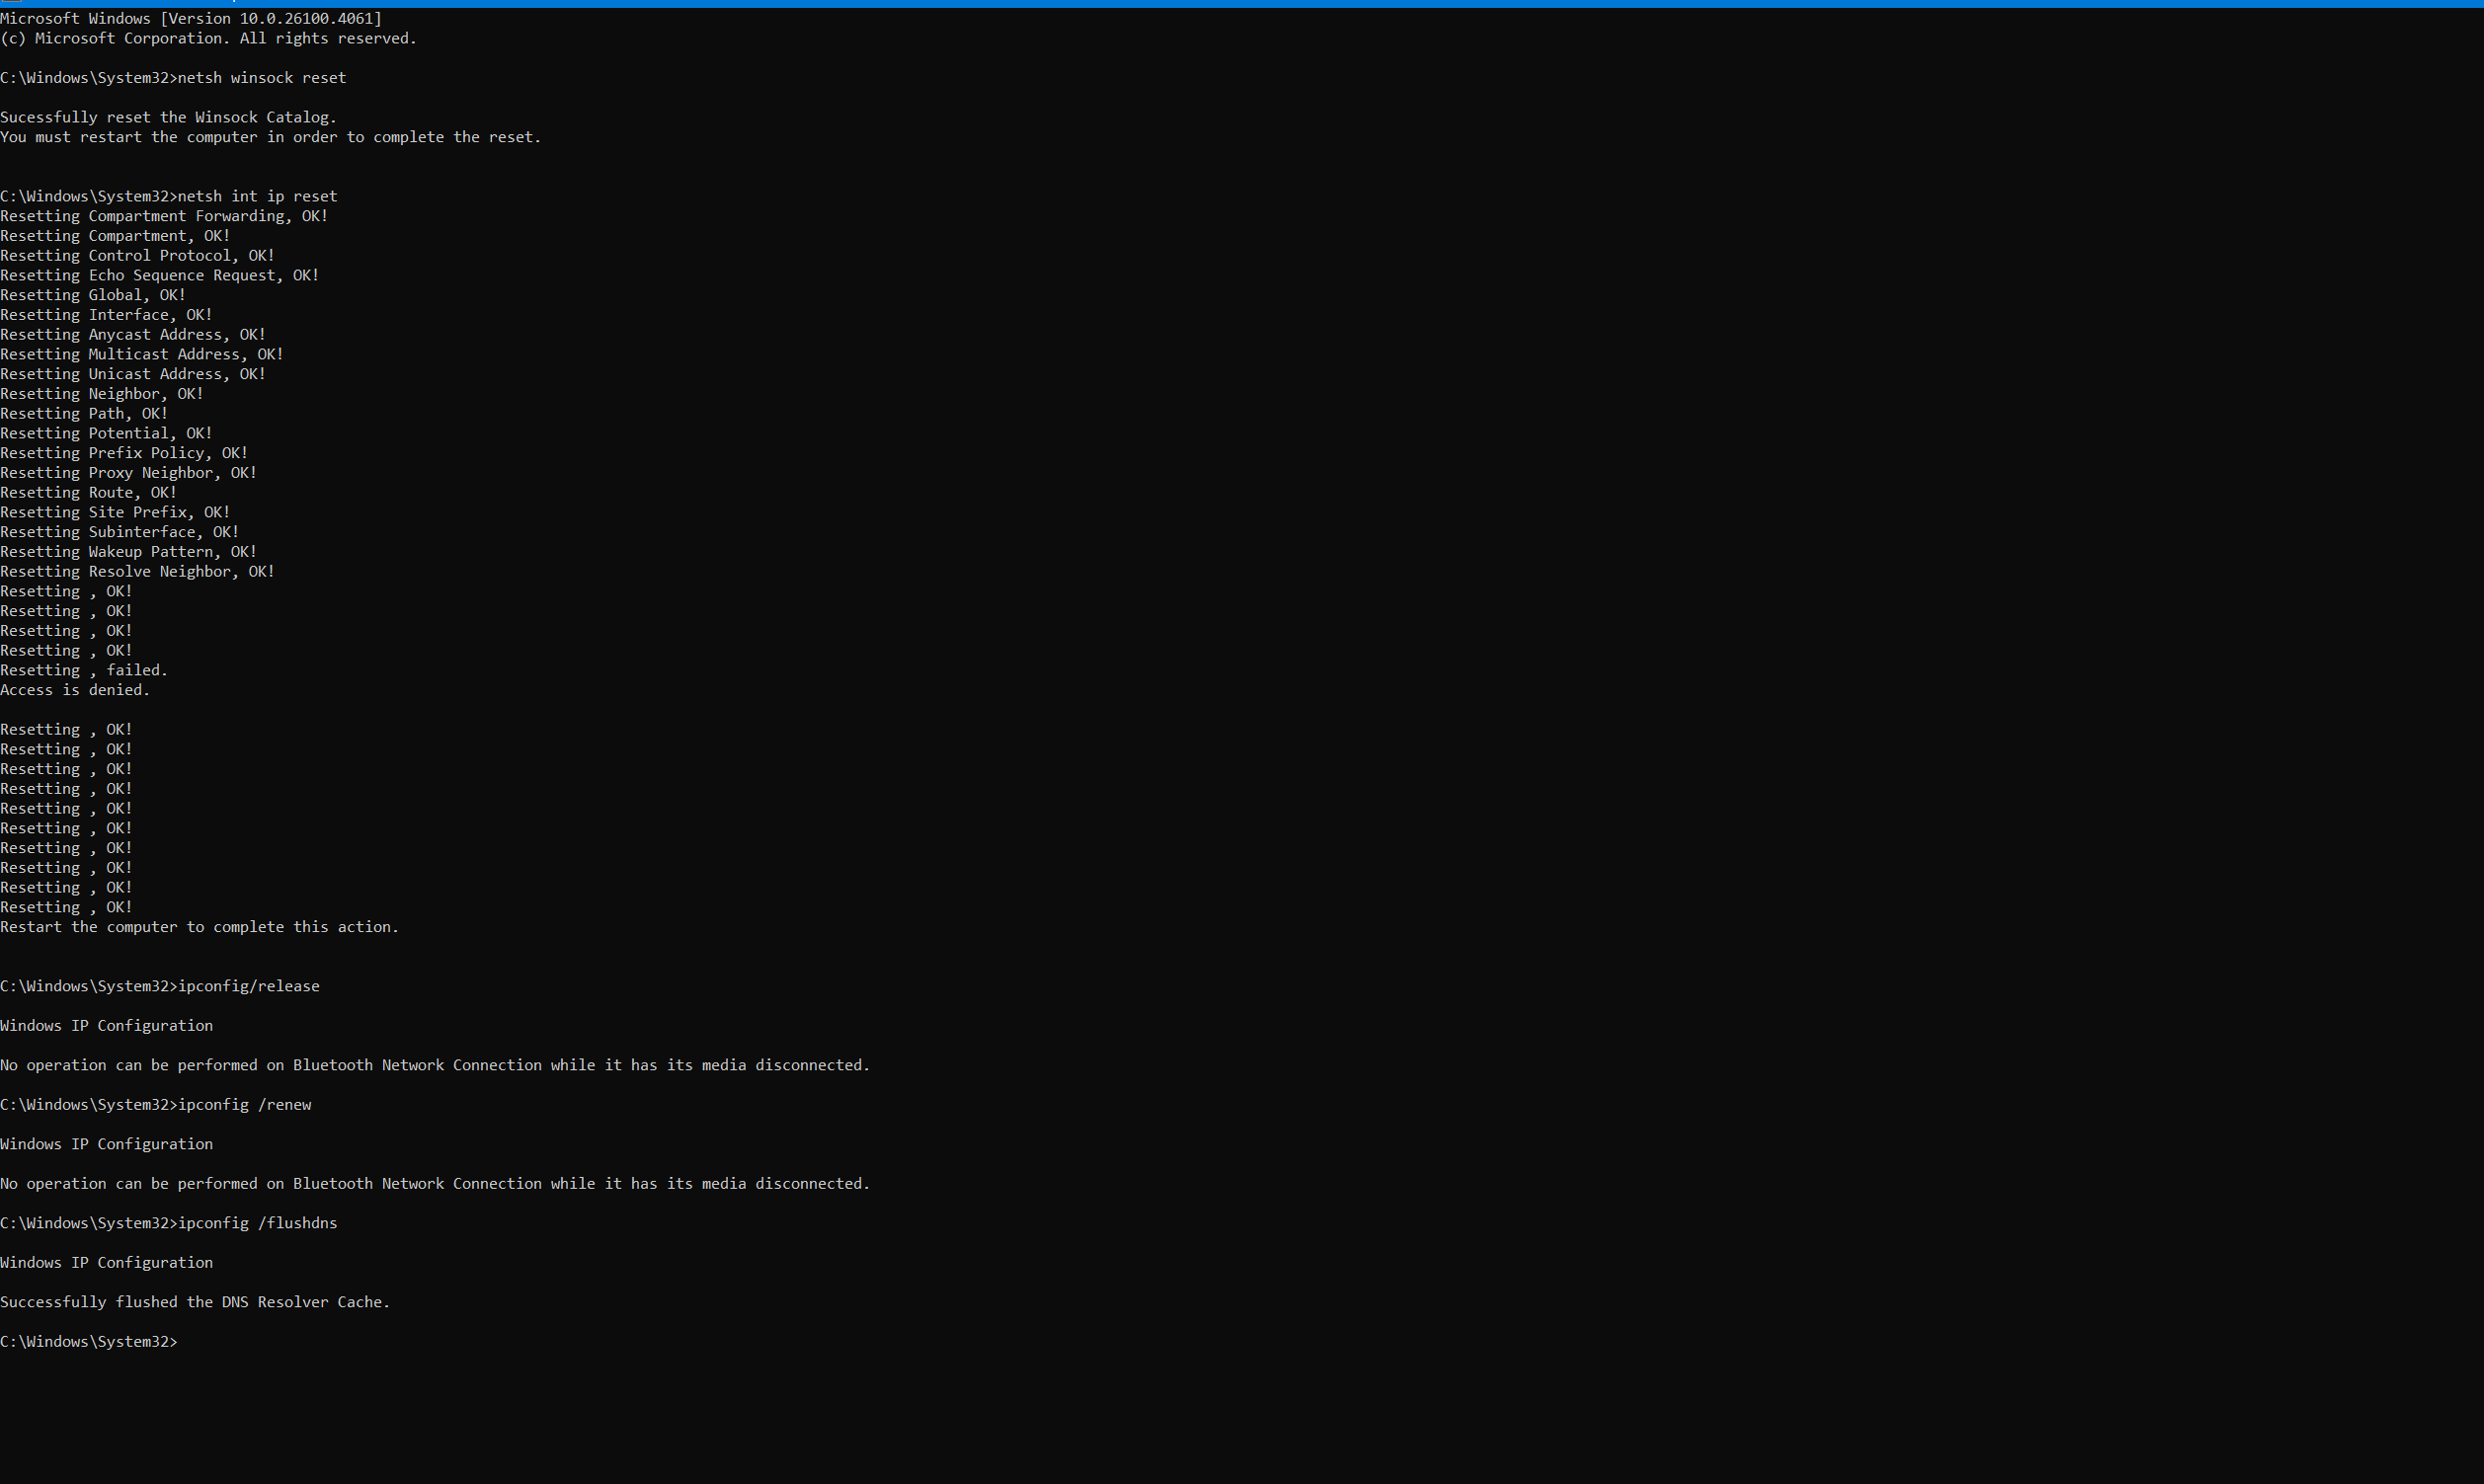Click the 'Resetting Potential, OK!' line
This screenshot has height=1484, width=2484.
pyautogui.click(x=106, y=433)
